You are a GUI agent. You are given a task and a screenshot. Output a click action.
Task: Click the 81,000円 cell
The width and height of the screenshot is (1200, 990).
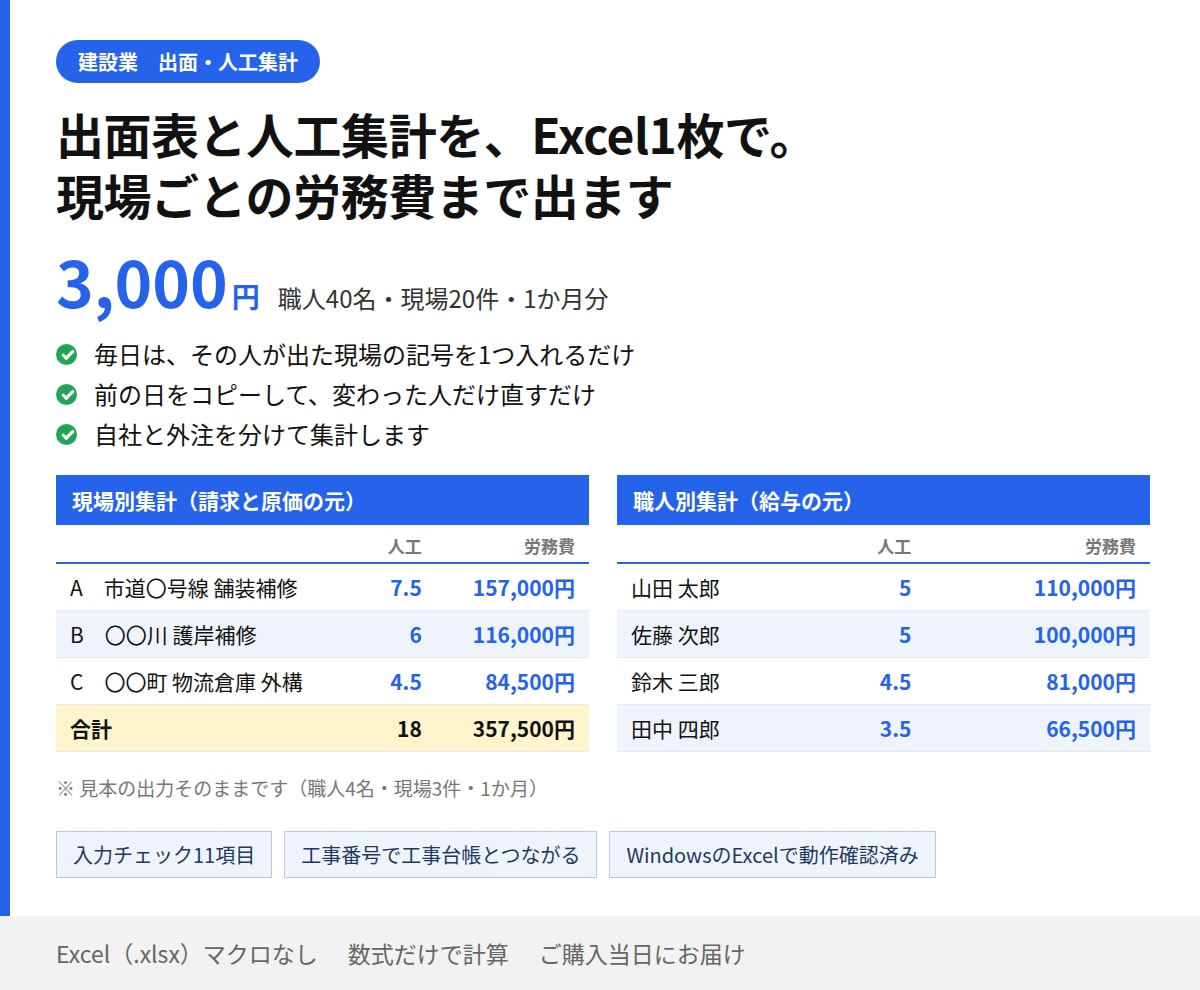click(1091, 682)
